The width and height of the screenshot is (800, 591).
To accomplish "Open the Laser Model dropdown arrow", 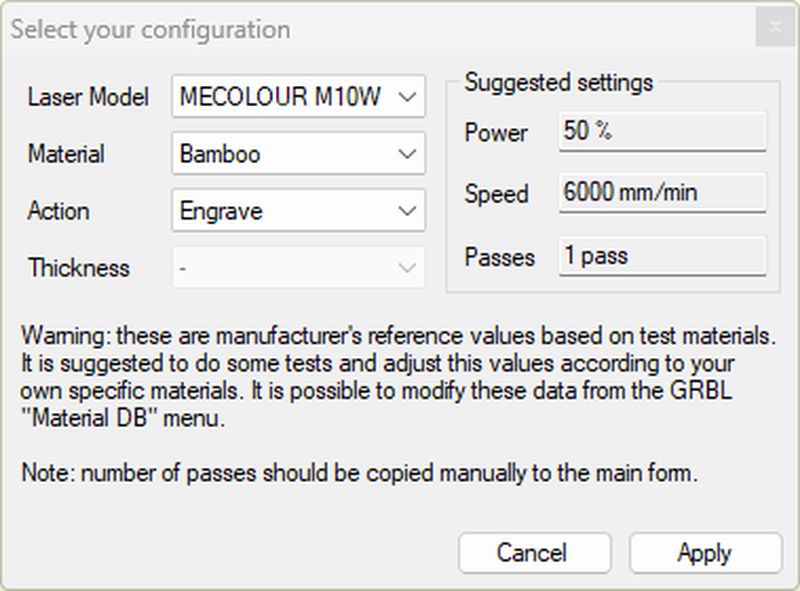I will tap(406, 97).
